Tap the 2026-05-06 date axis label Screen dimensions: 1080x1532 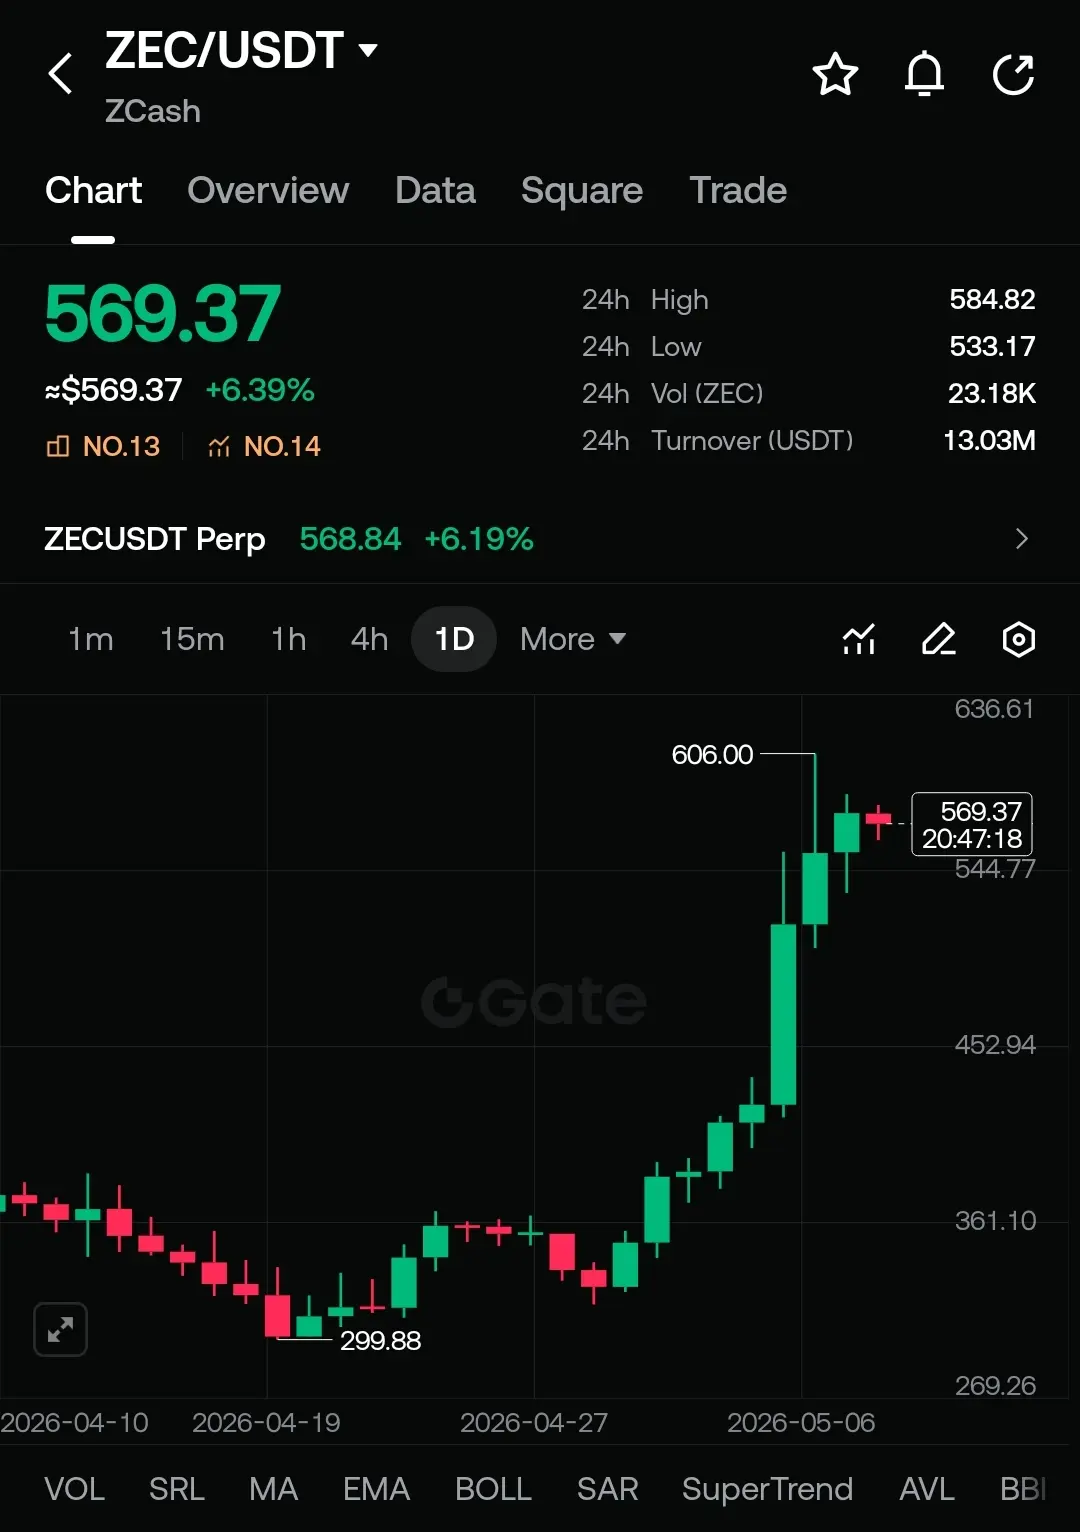coord(801,1422)
